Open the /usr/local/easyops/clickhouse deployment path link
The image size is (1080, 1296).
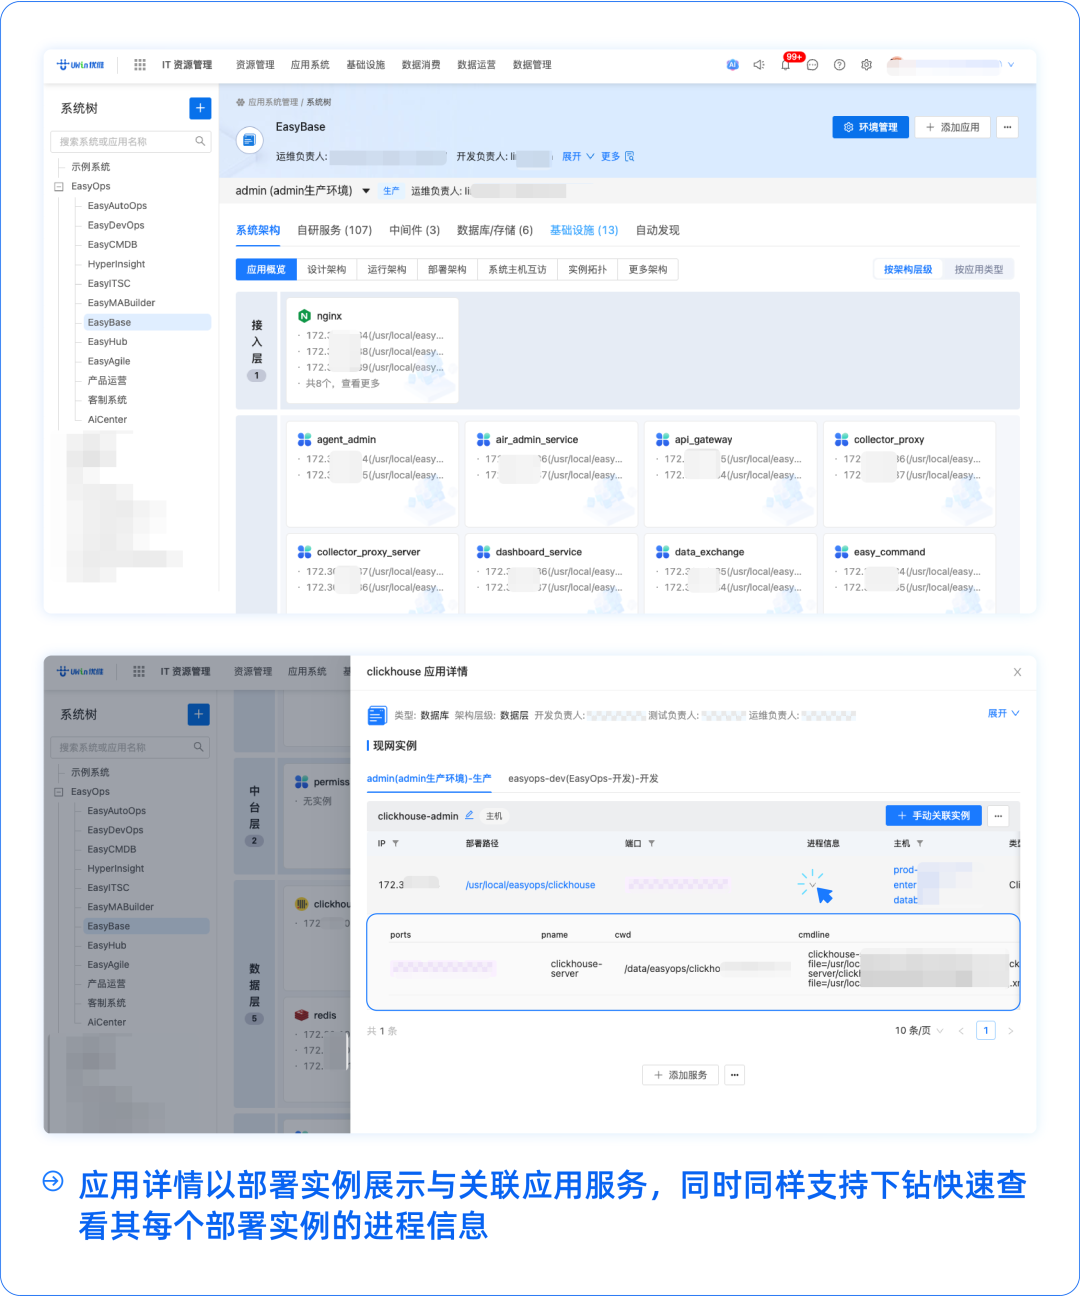click(x=530, y=885)
